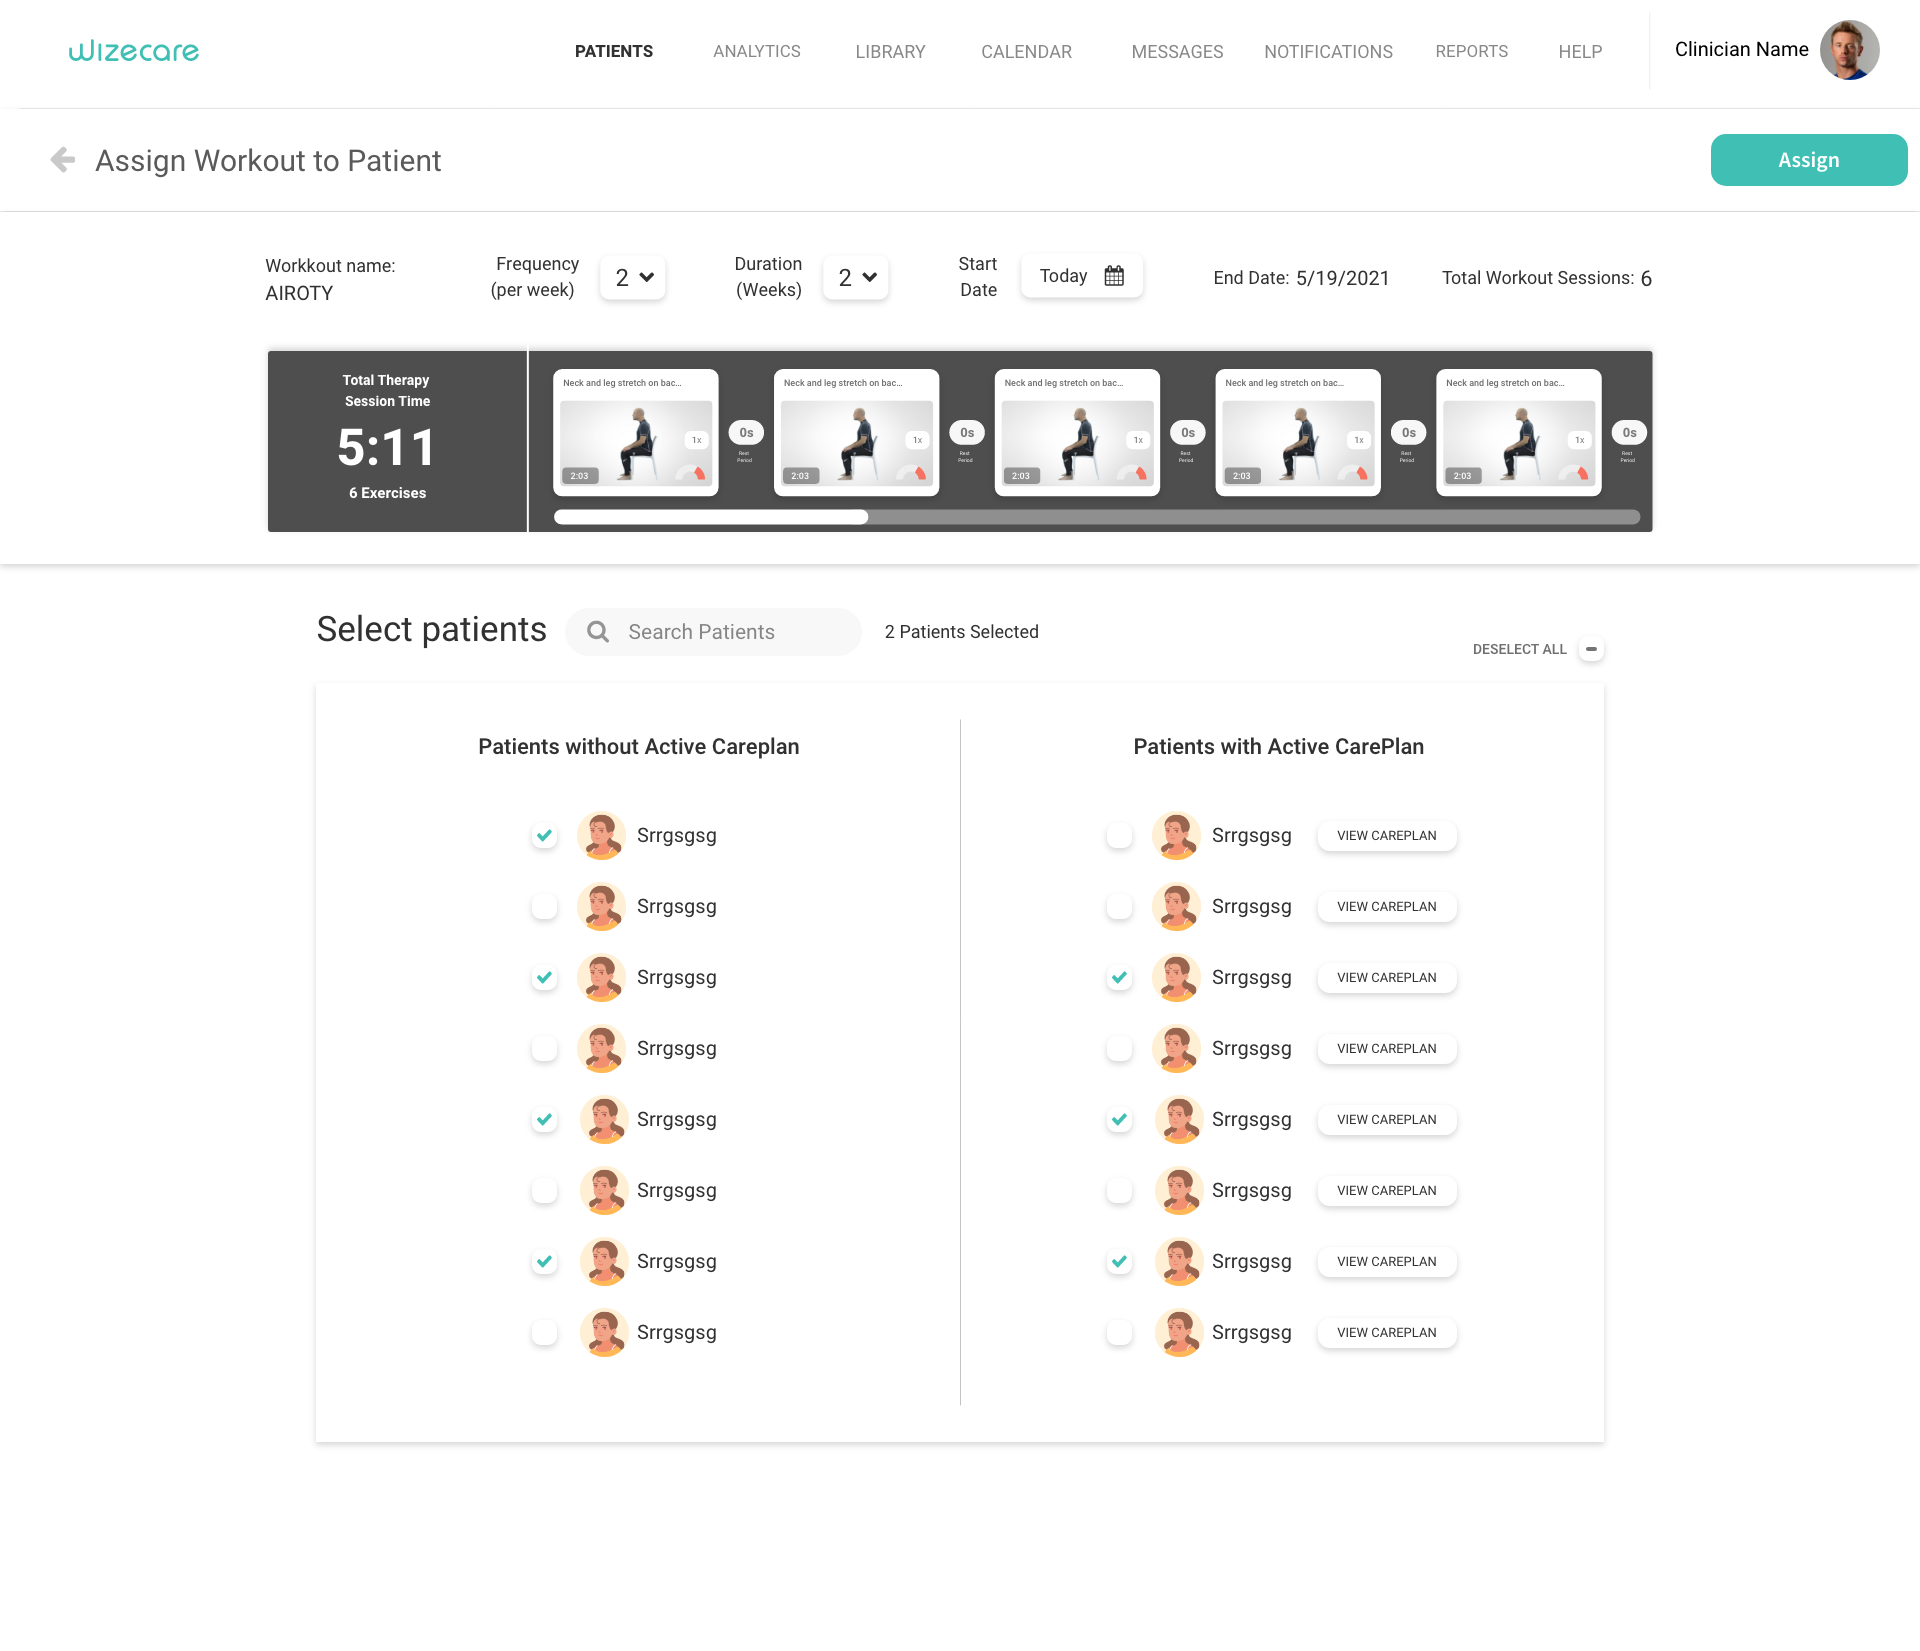The height and width of the screenshot is (1651, 1920).
Task: Click the third exercise's 0s rest badge
Action: (x=1188, y=433)
